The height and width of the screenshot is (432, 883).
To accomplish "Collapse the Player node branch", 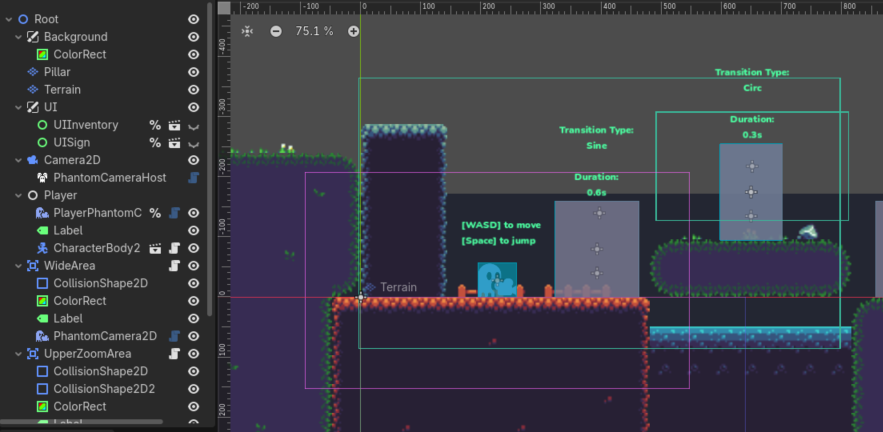I will tap(19, 195).
